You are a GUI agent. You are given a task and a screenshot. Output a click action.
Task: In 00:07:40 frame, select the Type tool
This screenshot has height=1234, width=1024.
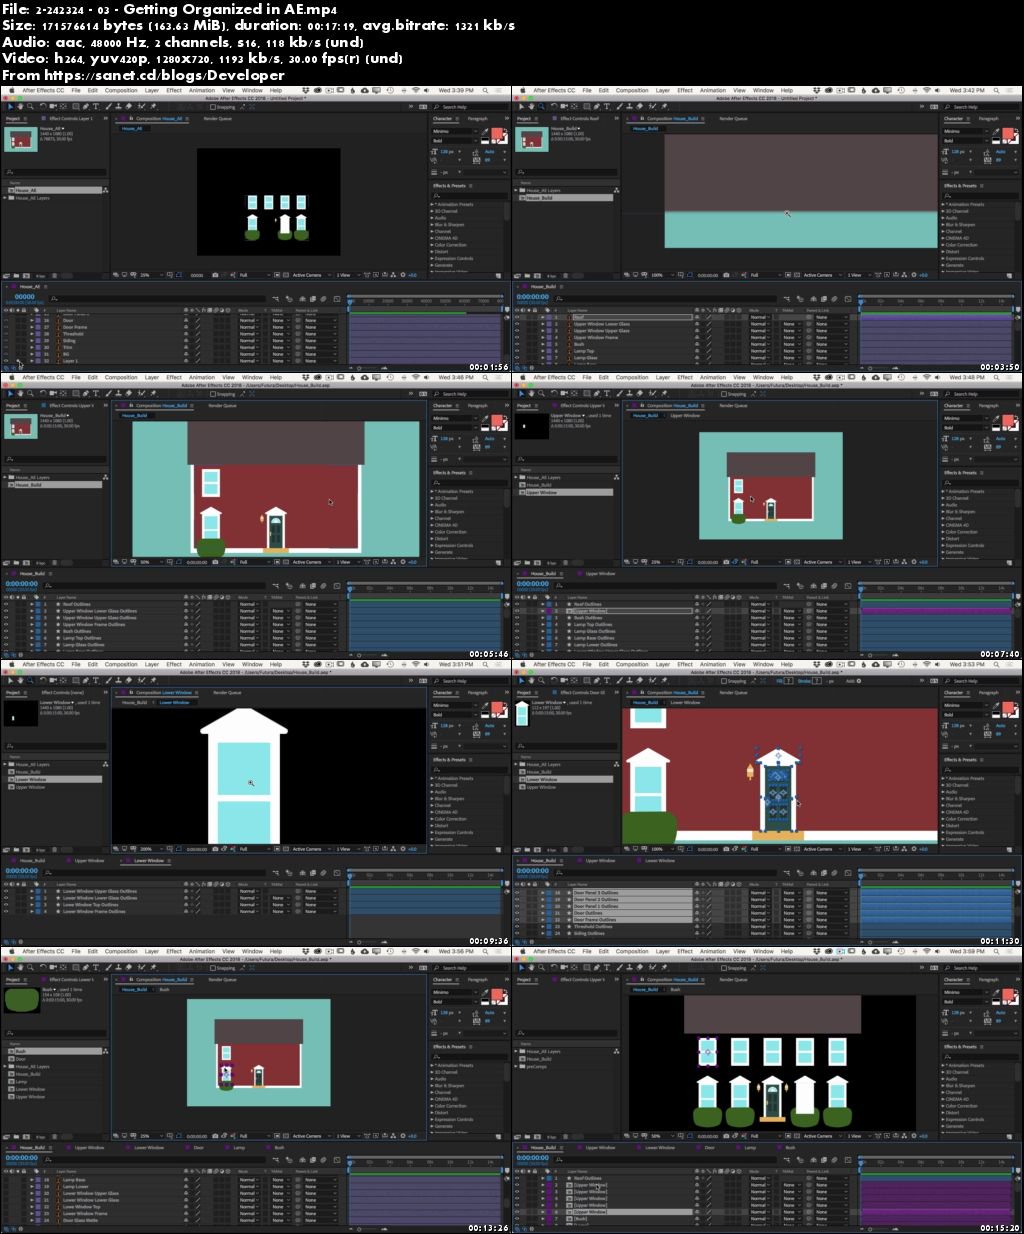tap(607, 394)
